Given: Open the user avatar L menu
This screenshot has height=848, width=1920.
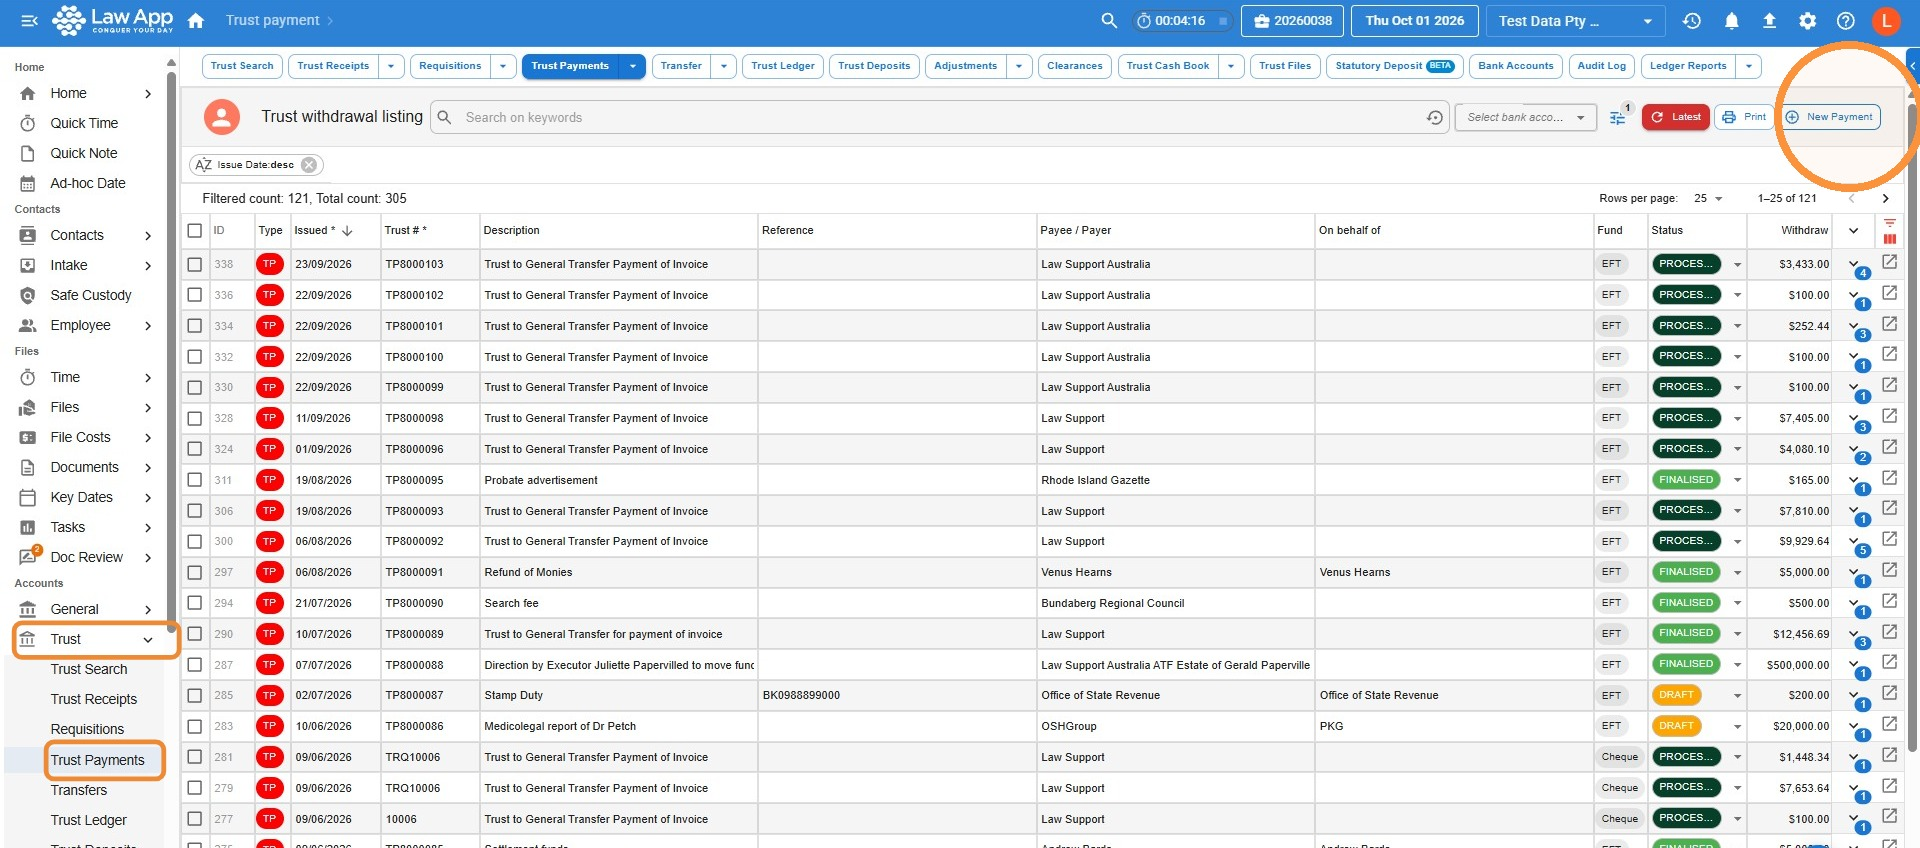Looking at the screenshot, I should pyautogui.click(x=1885, y=21).
